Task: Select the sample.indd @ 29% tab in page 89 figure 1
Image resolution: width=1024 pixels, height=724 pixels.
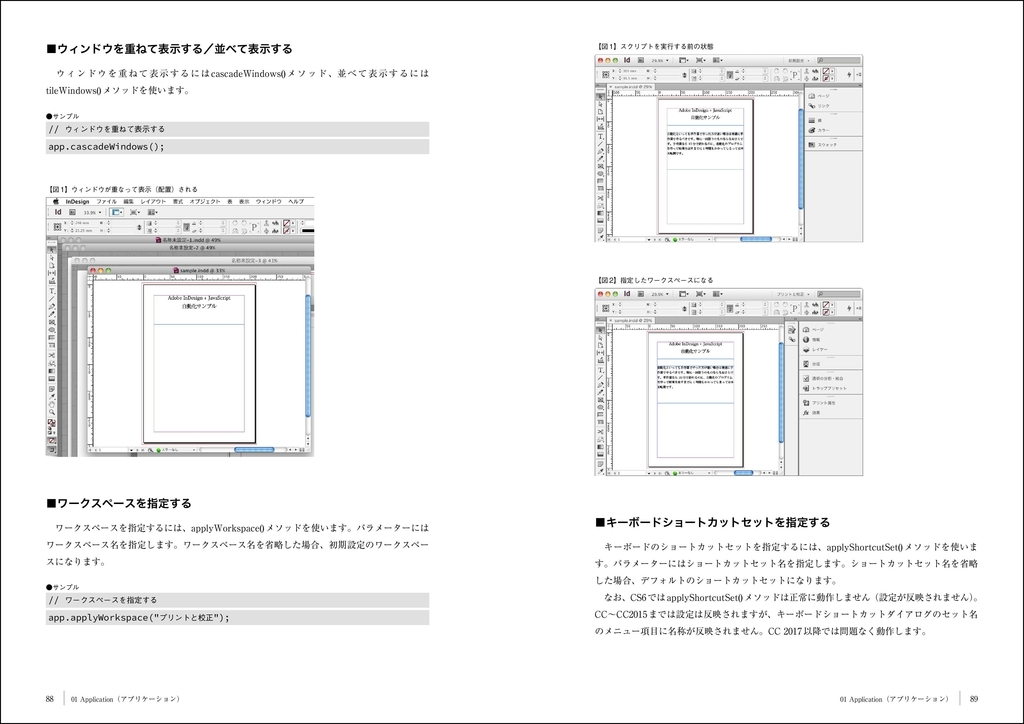Action: point(631,86)
